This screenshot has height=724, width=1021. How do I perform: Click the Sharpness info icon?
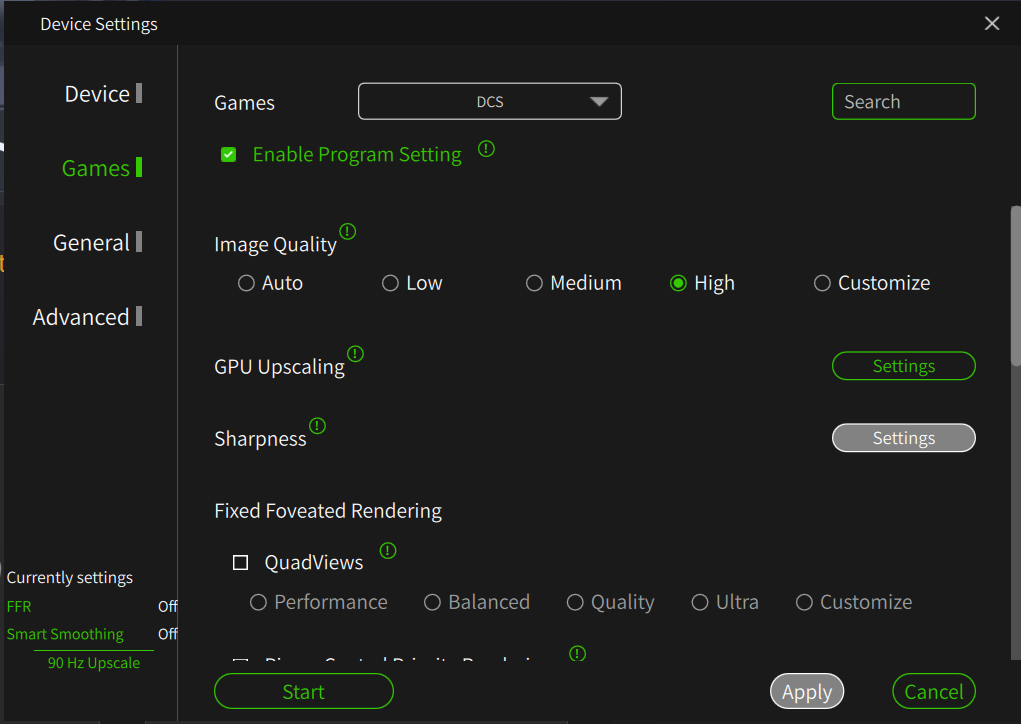[317, 426]
